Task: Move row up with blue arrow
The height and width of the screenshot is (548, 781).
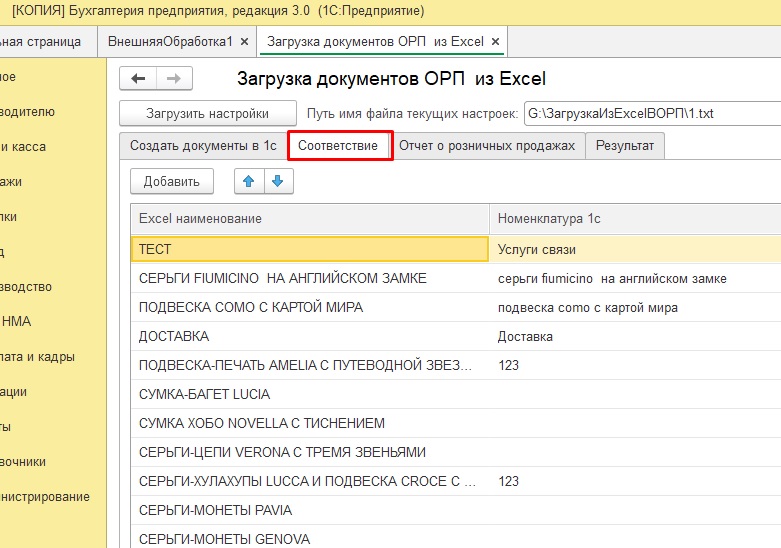Action: point(249,181)
